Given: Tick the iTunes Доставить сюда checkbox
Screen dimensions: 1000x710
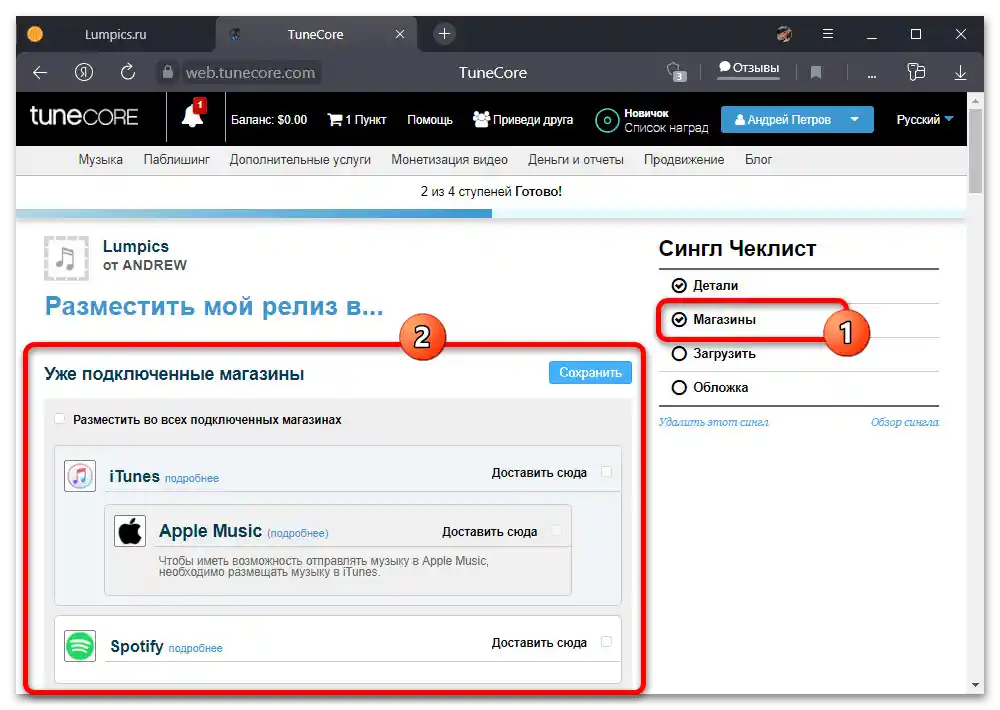Looking at the screenshot, I should pos(607,472).
